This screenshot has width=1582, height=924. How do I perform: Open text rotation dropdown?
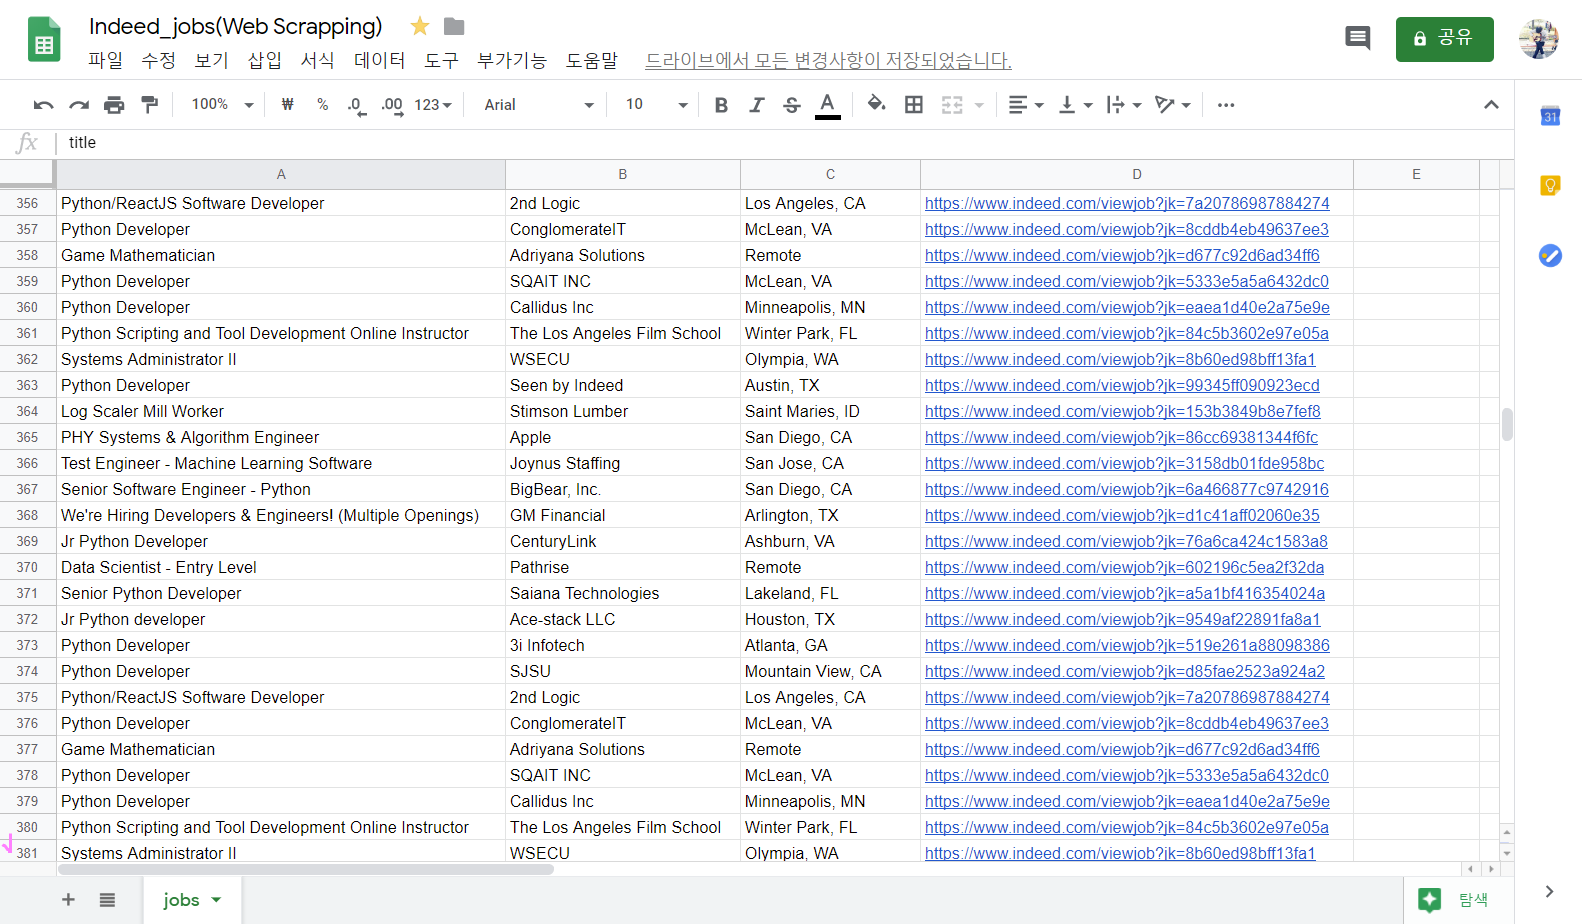1172,105
